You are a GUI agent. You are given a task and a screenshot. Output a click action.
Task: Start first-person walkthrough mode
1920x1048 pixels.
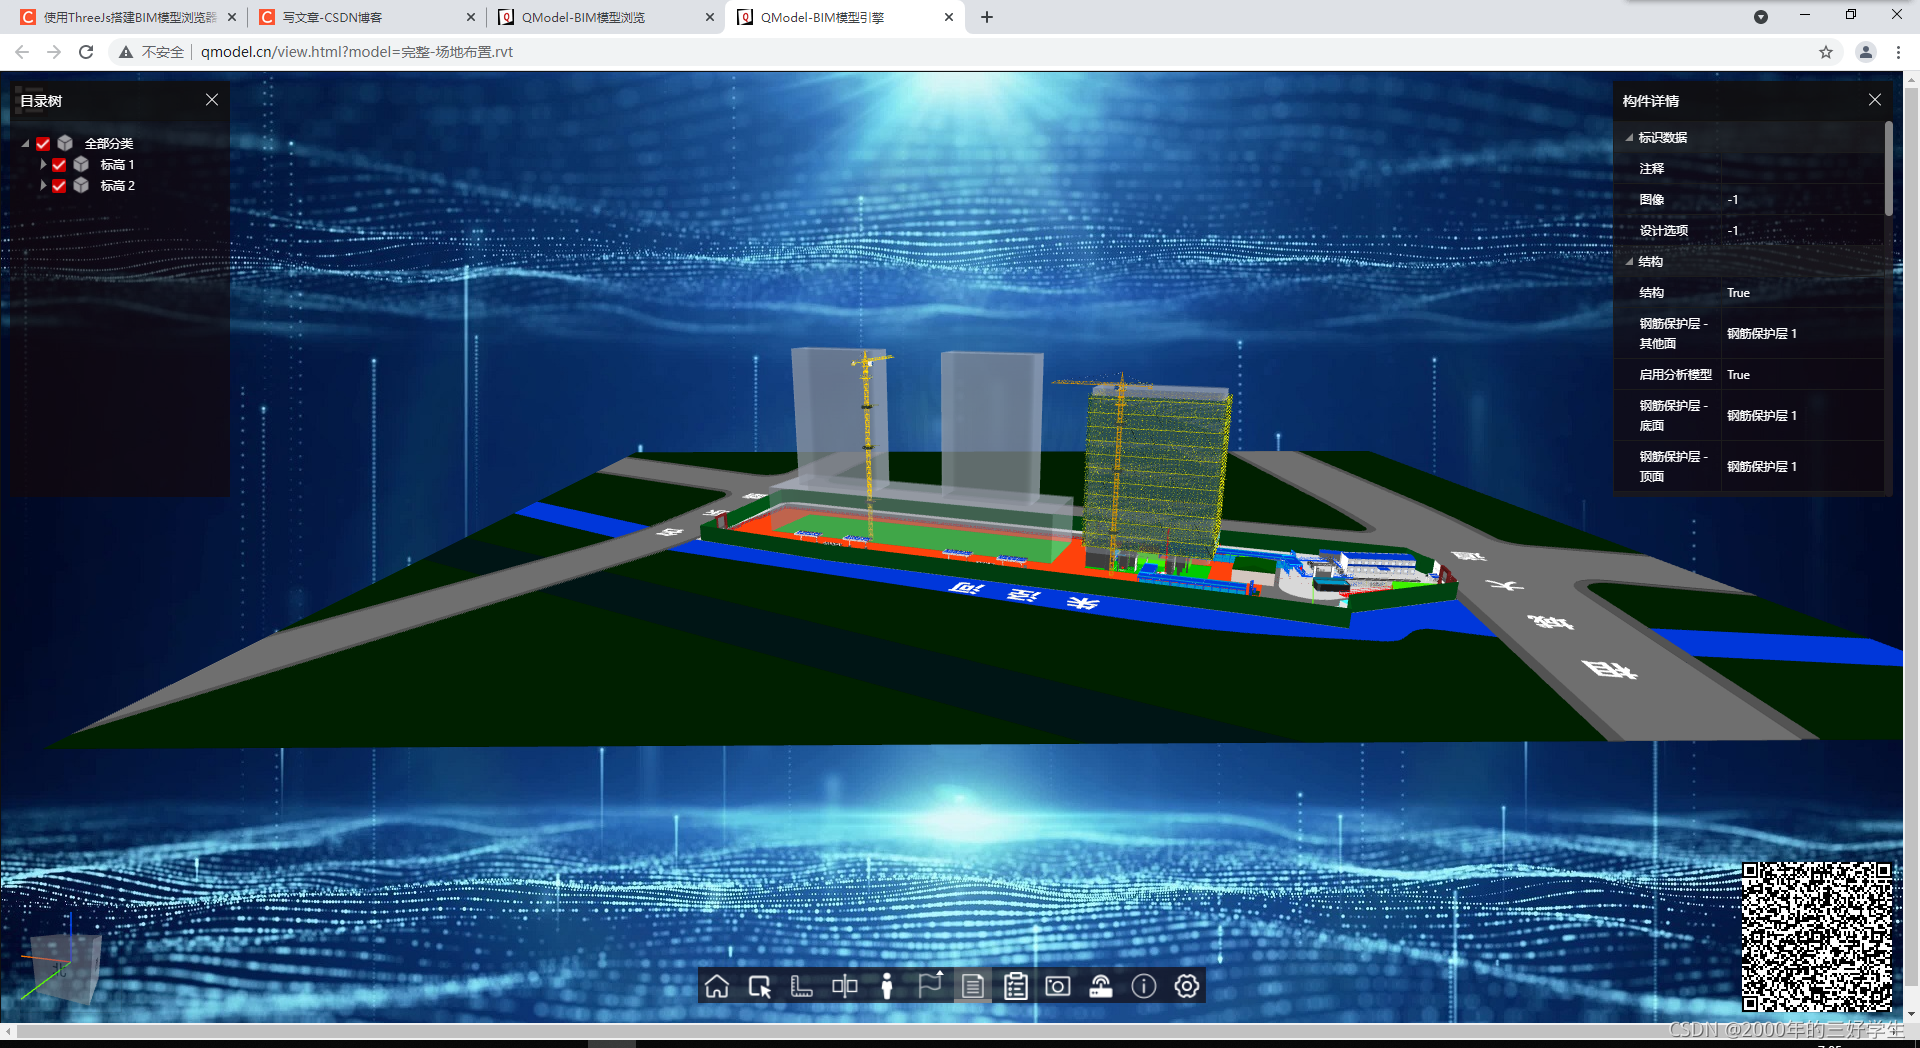pos(889,986)
